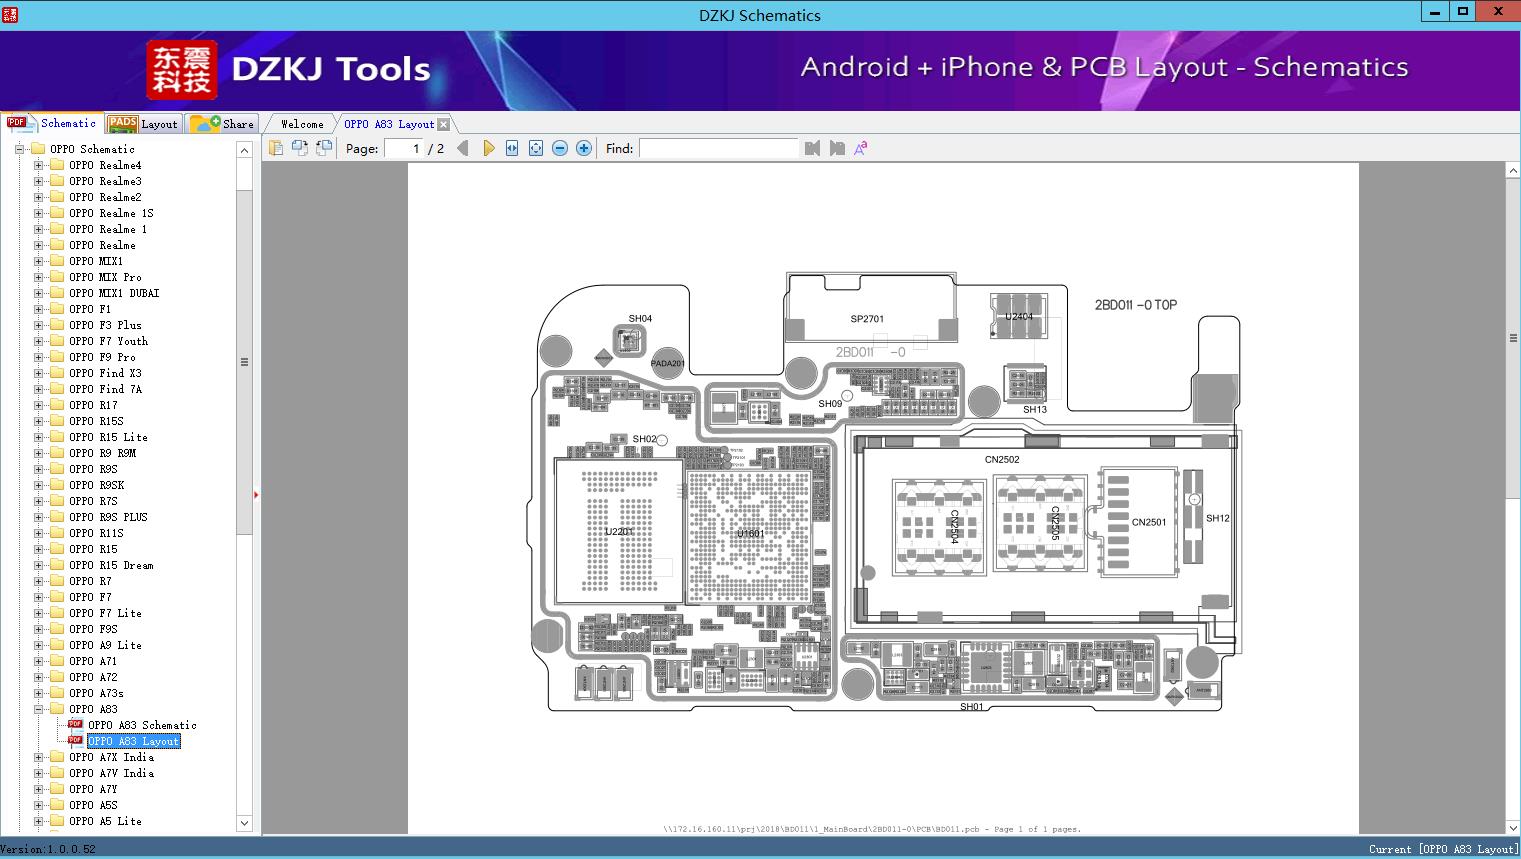The image size is (1521, 859).
Task: Click the SH04 shield label on layout
Action: (x=640, y=319)
